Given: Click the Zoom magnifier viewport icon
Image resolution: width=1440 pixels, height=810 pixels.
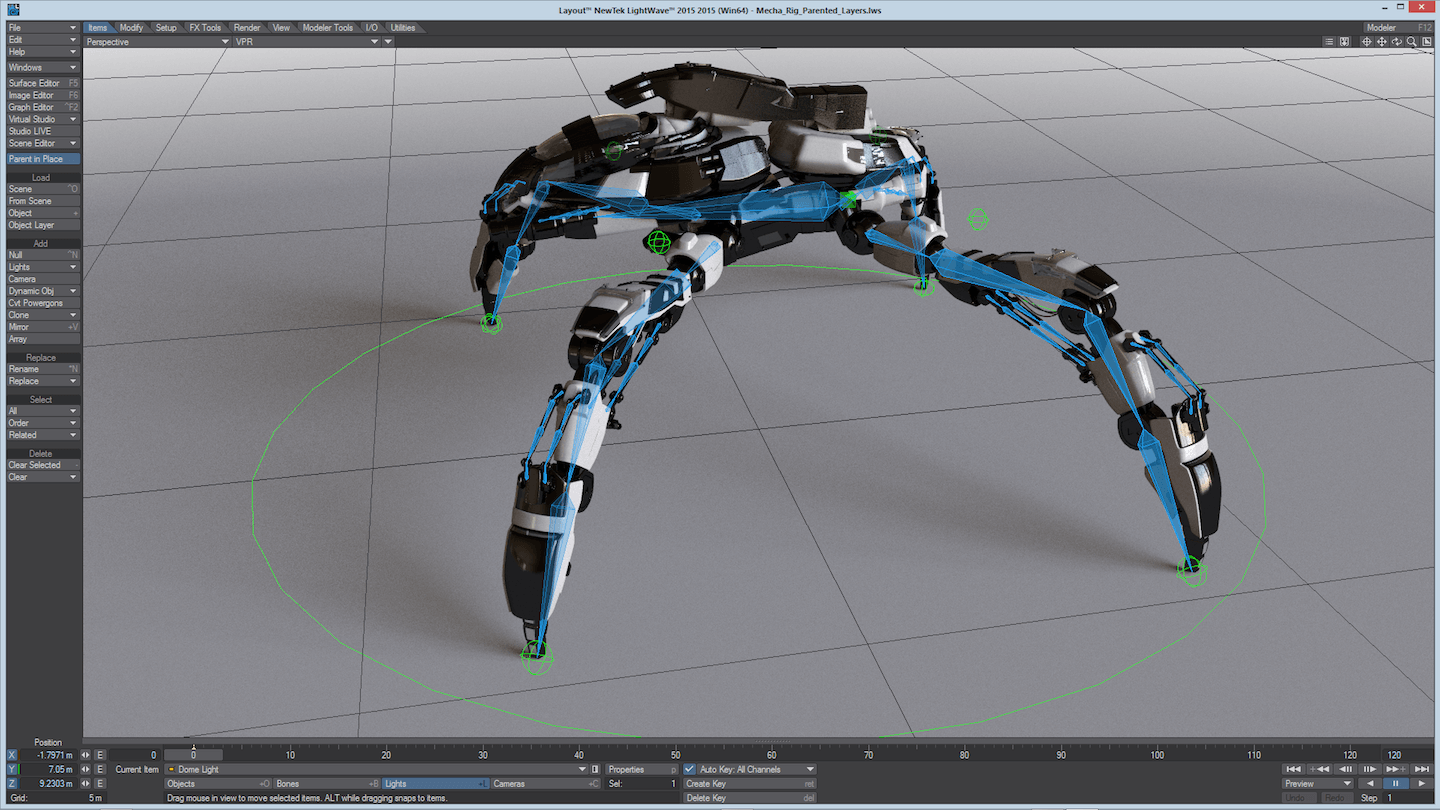Looking at the screenshot, I should click(1411, 42).
